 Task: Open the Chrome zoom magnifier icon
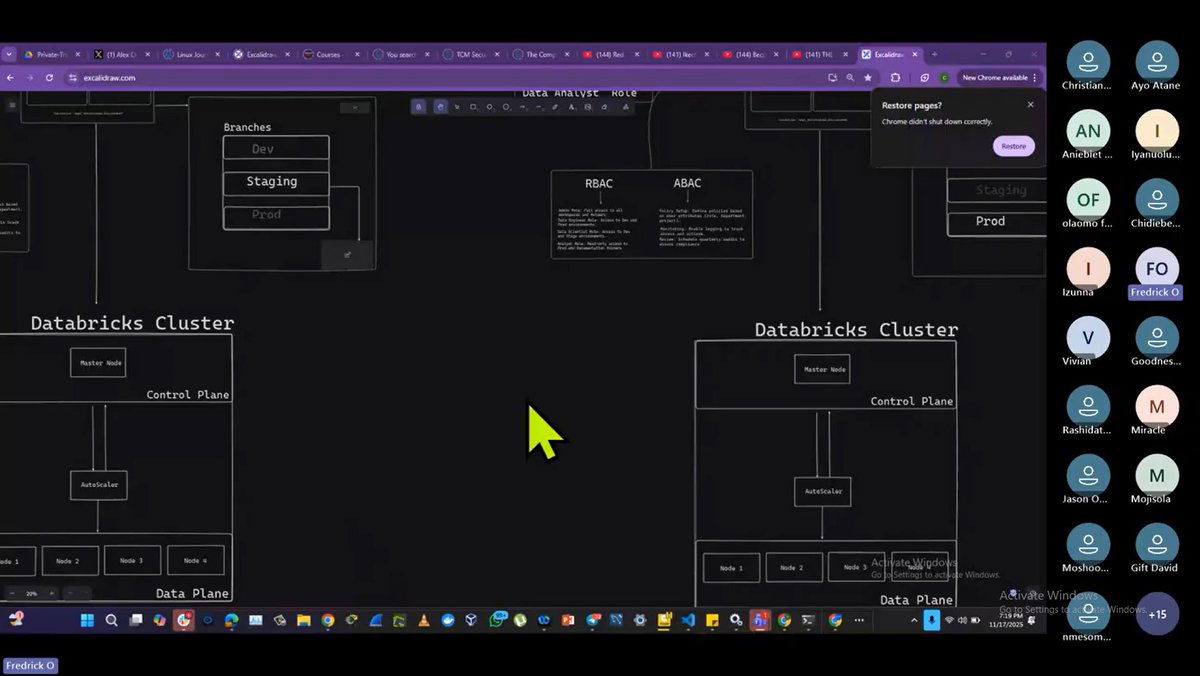pos(850,77)
